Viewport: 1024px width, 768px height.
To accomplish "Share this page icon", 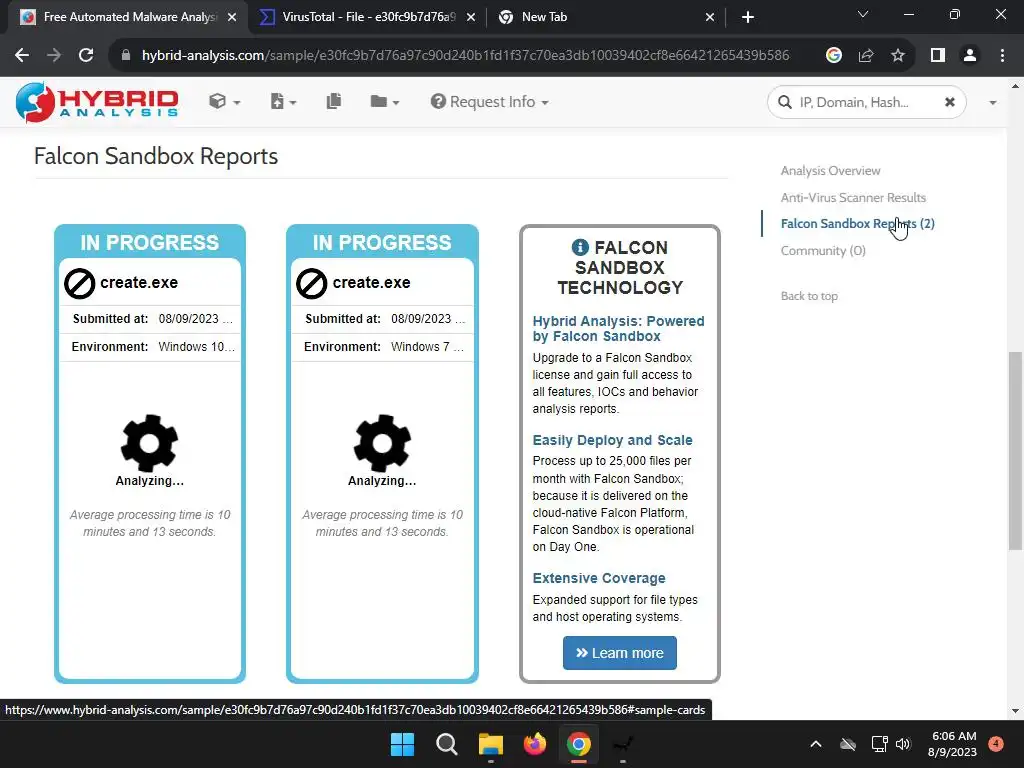I will [x=866, y=56].
